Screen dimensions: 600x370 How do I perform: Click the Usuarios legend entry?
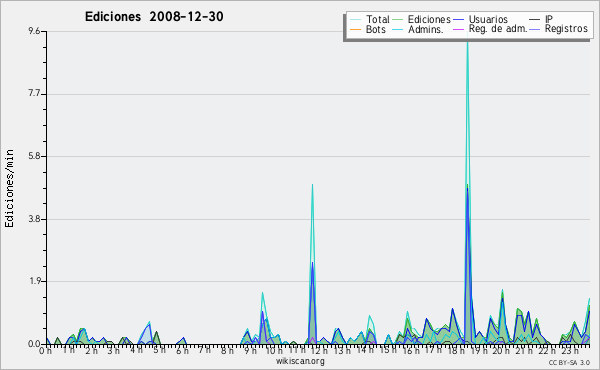(x=480, y=19)
